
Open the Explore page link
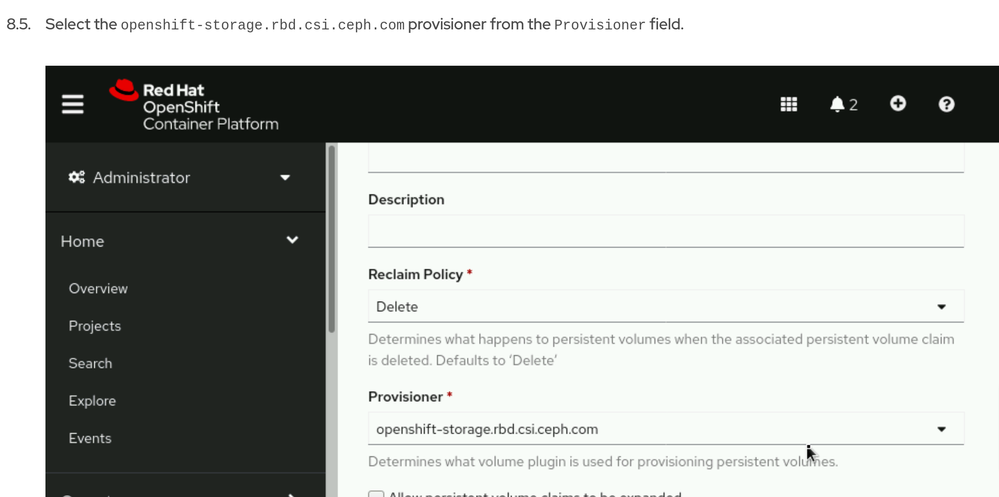pyautogui.click(x=92, y=400)
